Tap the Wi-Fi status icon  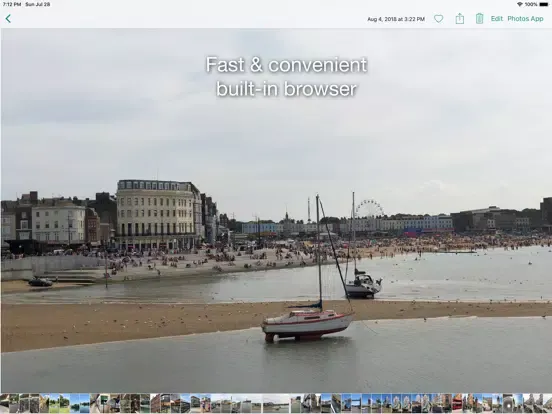click(520, 4)
